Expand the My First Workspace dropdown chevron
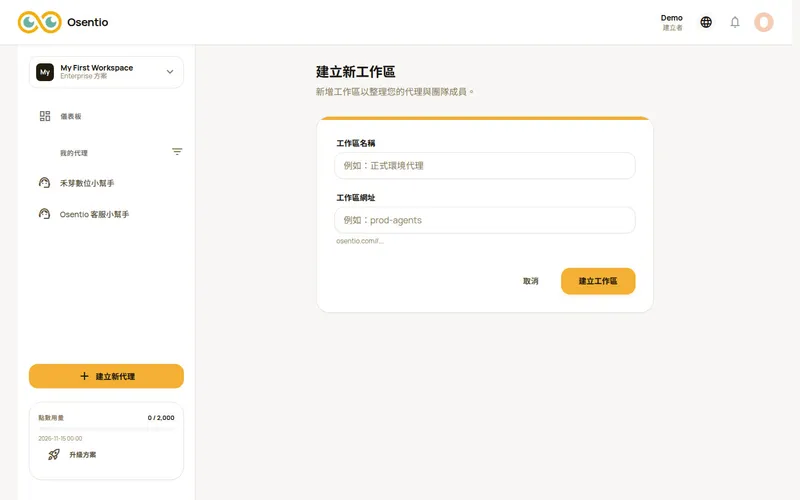This screenshot has width=800, height=500. 170,72
